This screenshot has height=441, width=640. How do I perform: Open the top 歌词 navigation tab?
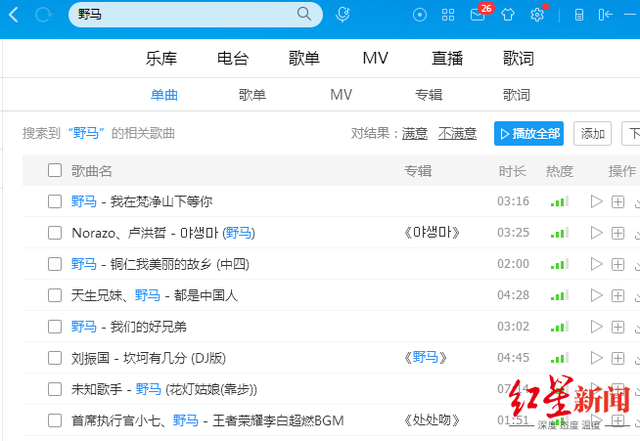(x=518, y=58)
